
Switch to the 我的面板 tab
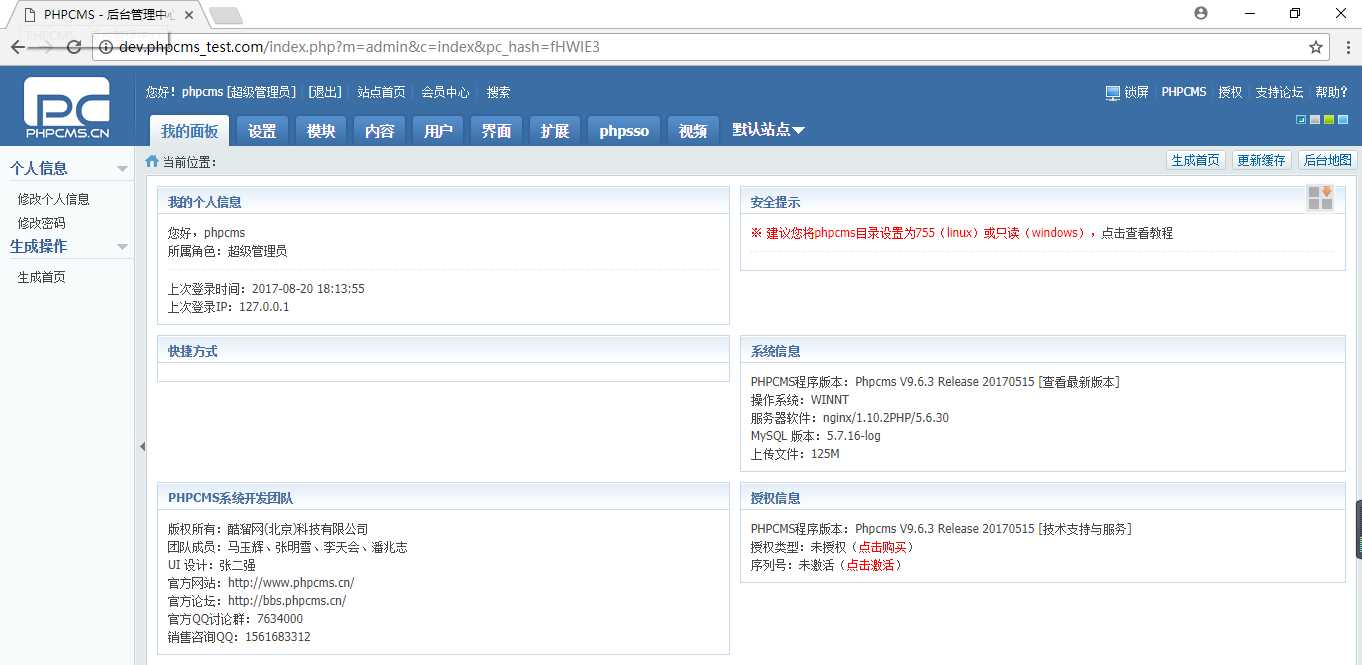pos(189,131)
